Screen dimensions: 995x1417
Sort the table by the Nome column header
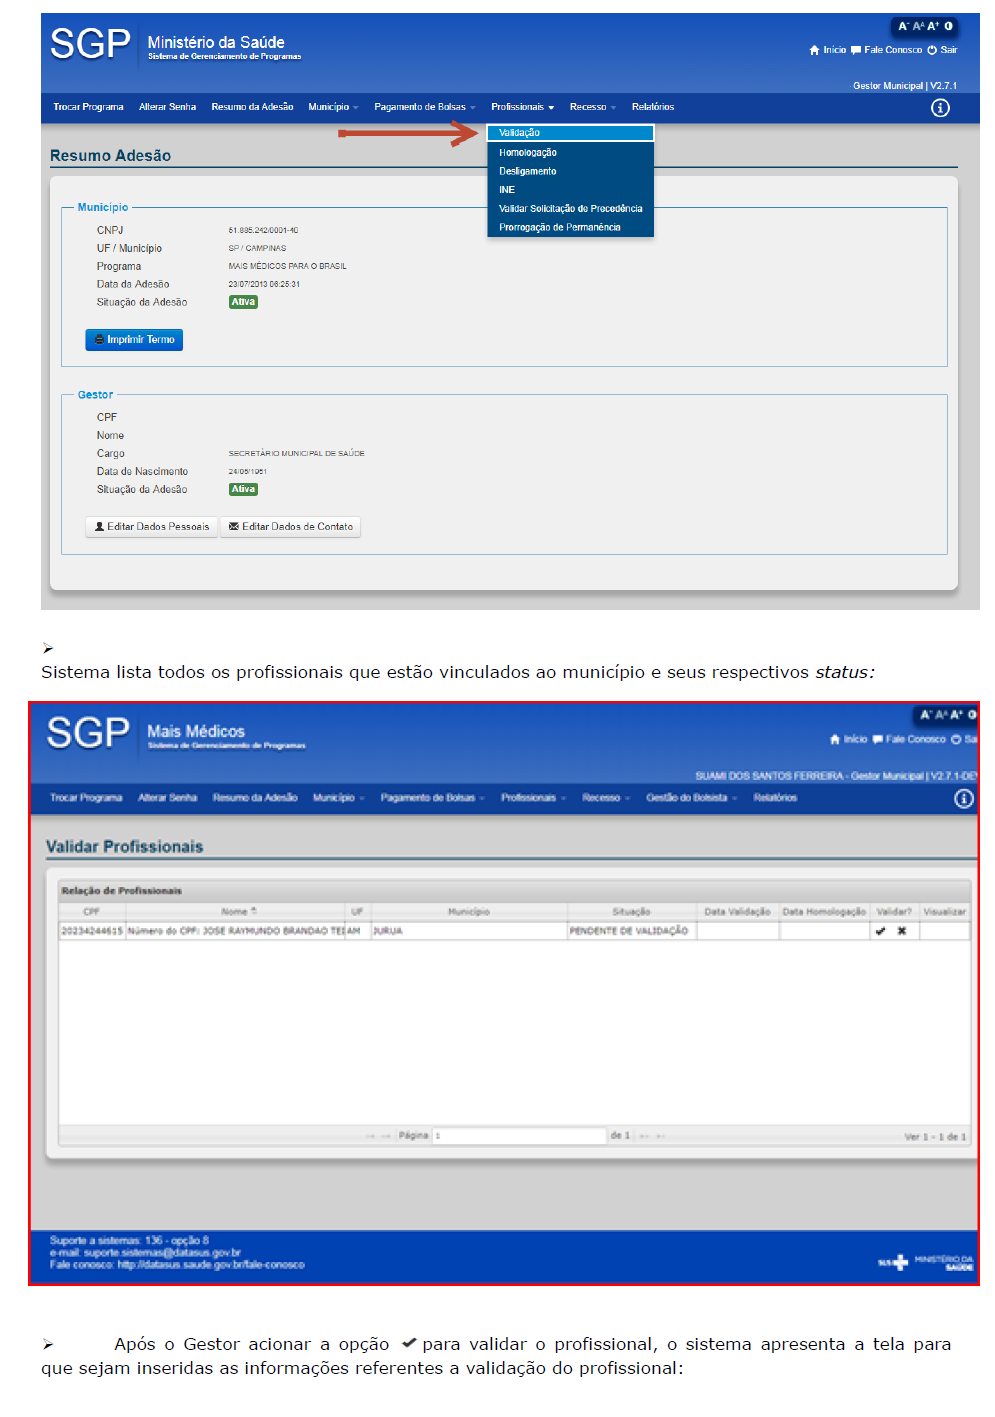click(x=238, y=912)
